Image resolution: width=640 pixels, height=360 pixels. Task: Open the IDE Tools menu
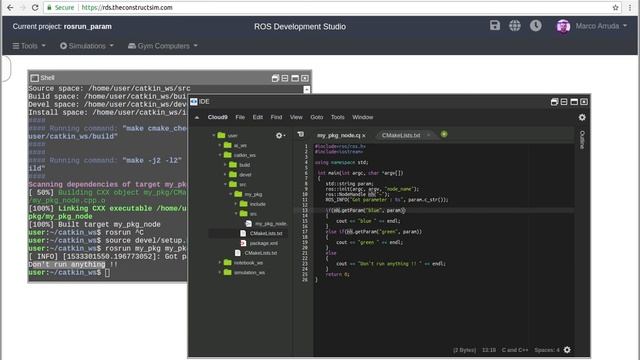pyautogui.click(x=338, y=117)
